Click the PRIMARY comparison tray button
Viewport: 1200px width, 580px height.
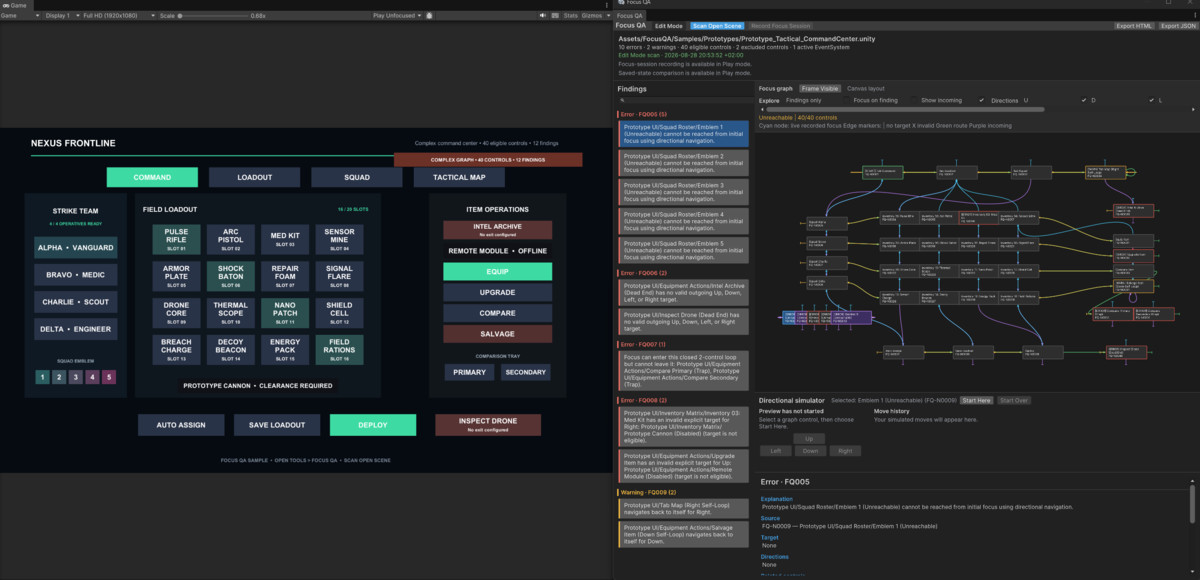469,372
